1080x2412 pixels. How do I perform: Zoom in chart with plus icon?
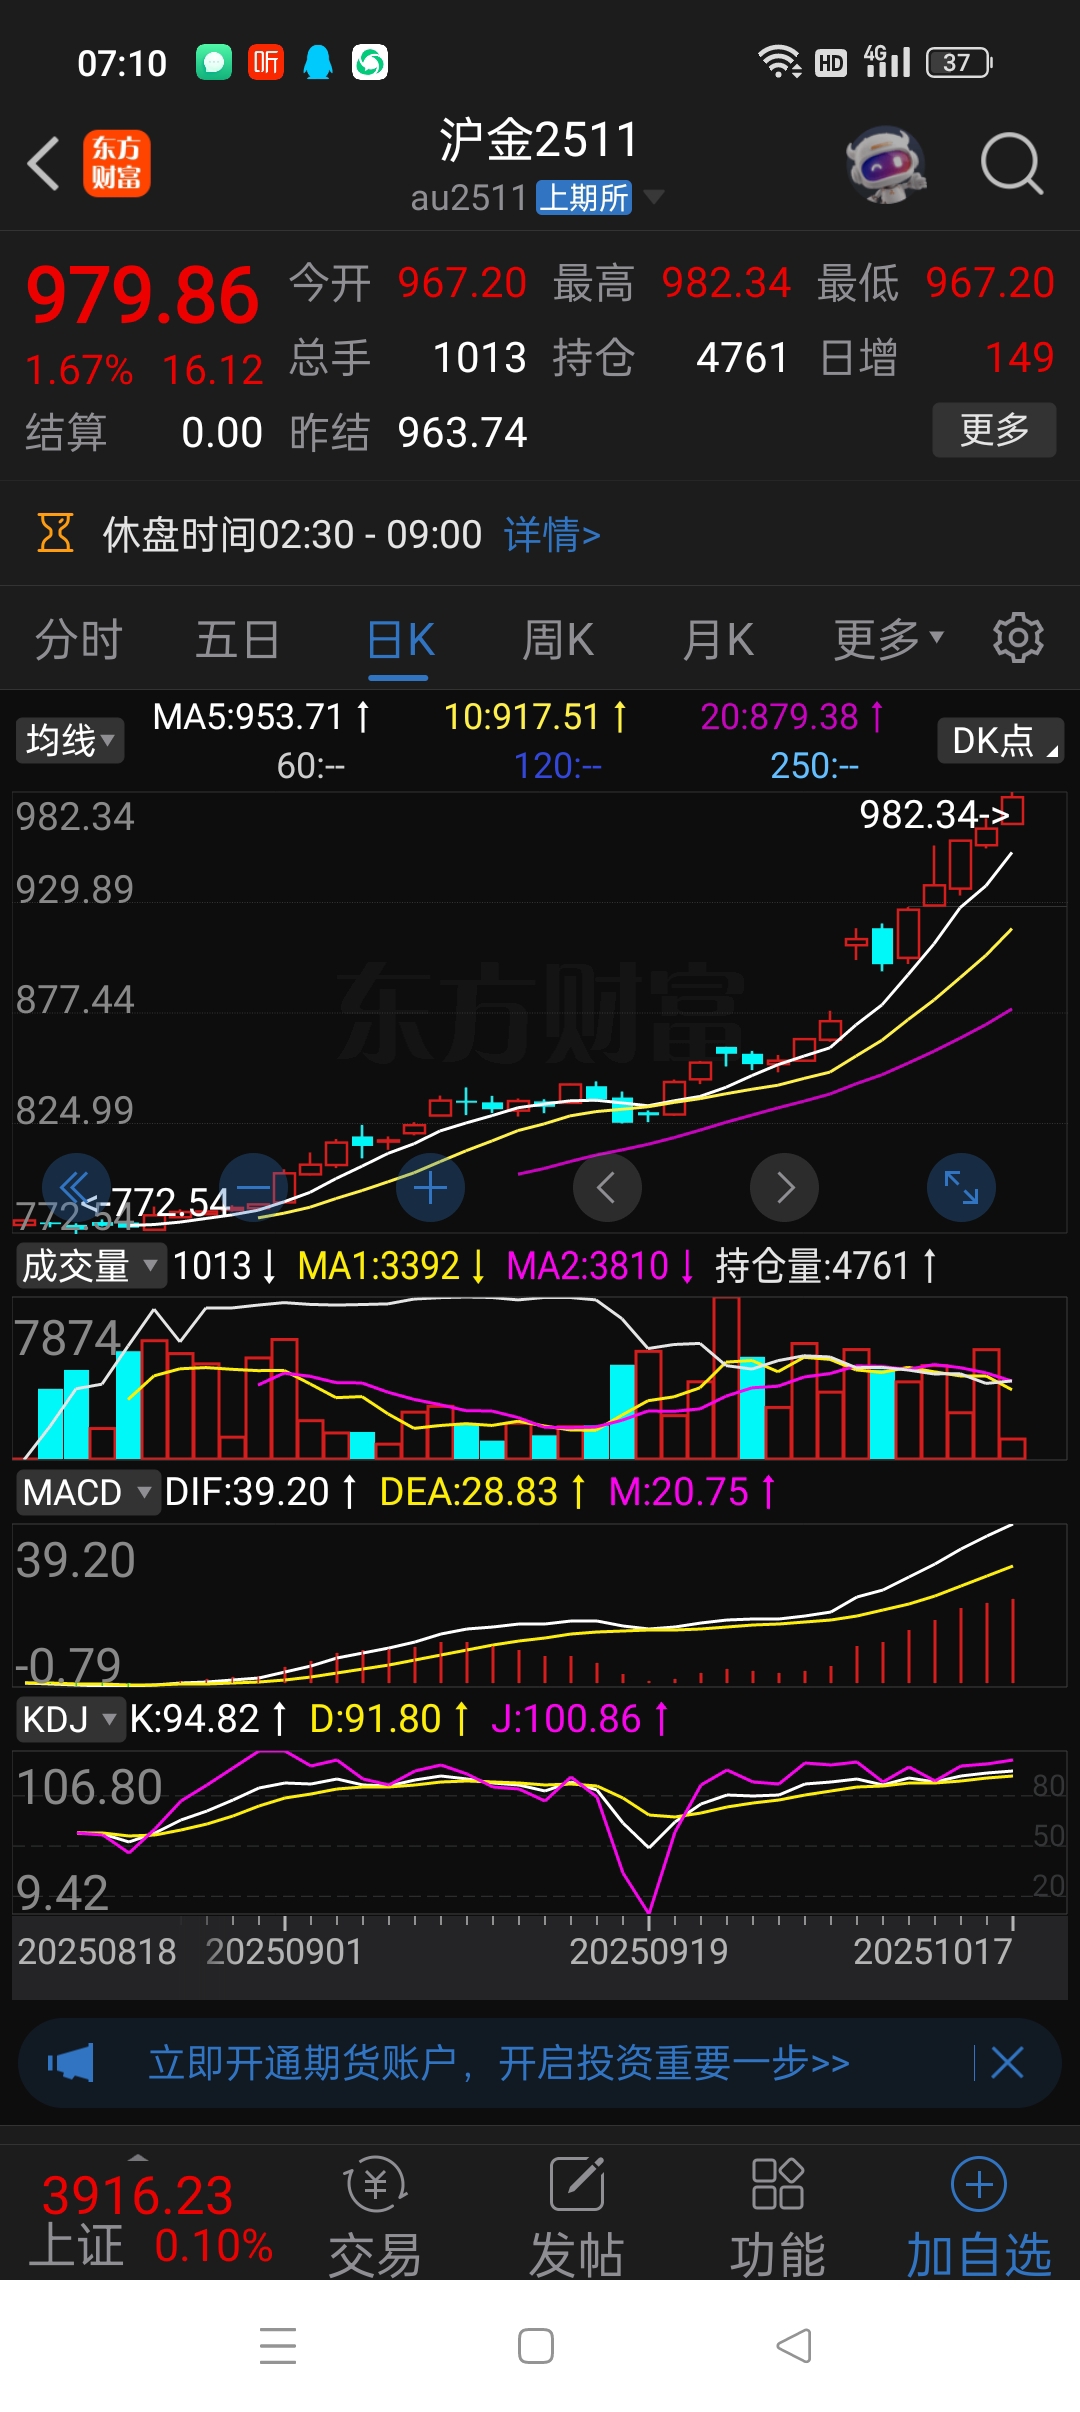pos(430,1188)
